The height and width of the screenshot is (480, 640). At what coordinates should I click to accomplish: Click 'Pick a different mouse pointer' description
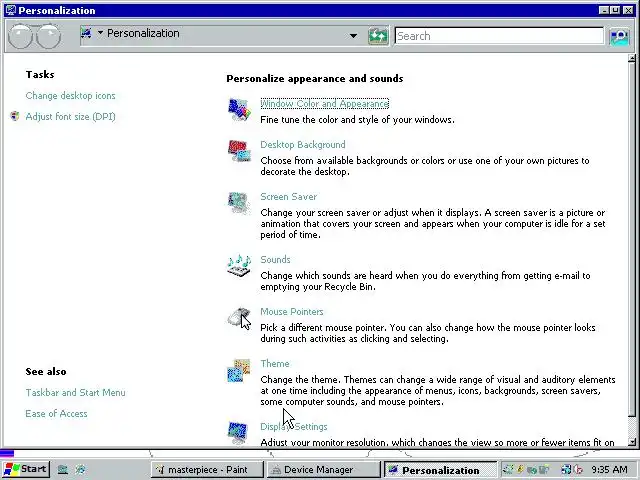428,333
